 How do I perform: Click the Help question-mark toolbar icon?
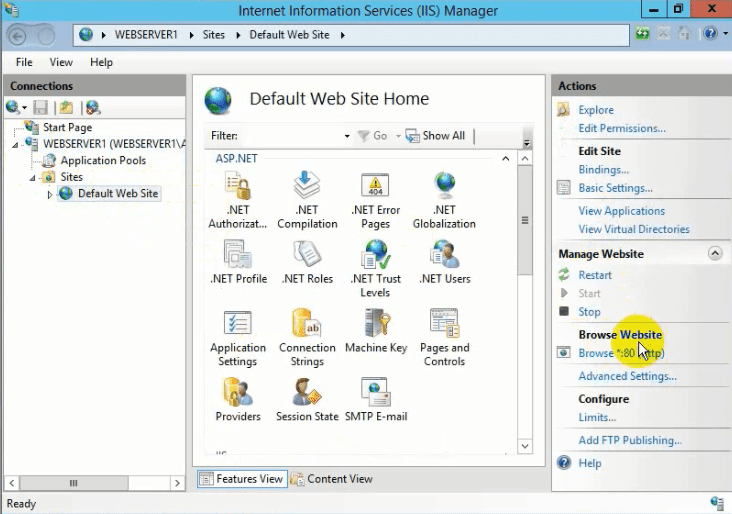(710, 34)
